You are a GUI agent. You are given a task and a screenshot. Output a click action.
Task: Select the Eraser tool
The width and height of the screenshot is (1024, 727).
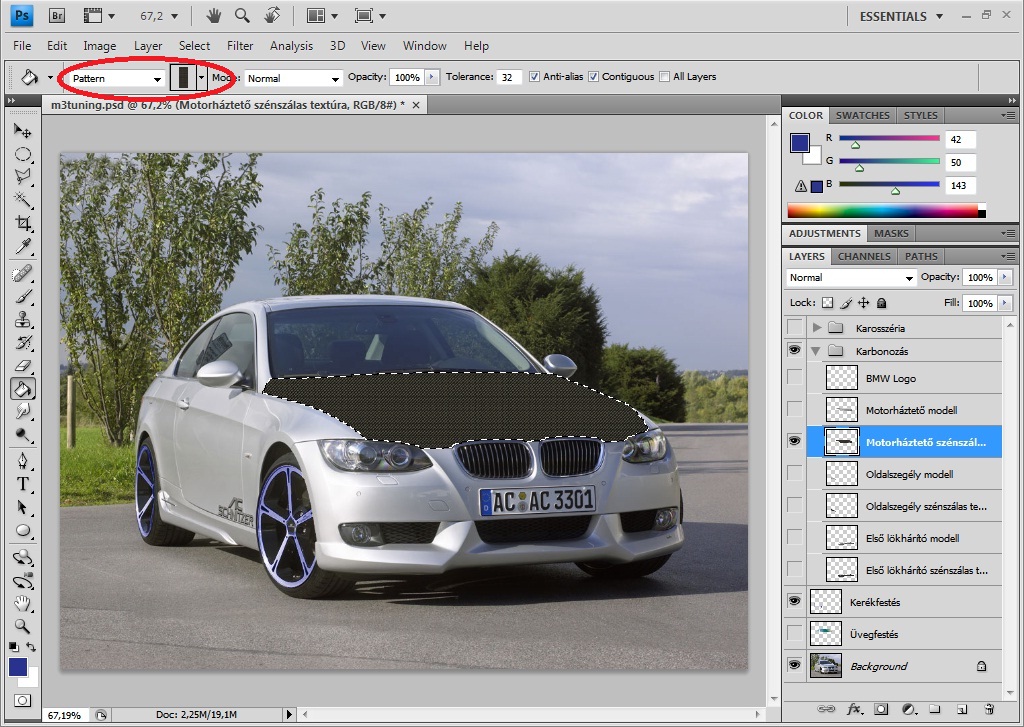click(23, 365)
